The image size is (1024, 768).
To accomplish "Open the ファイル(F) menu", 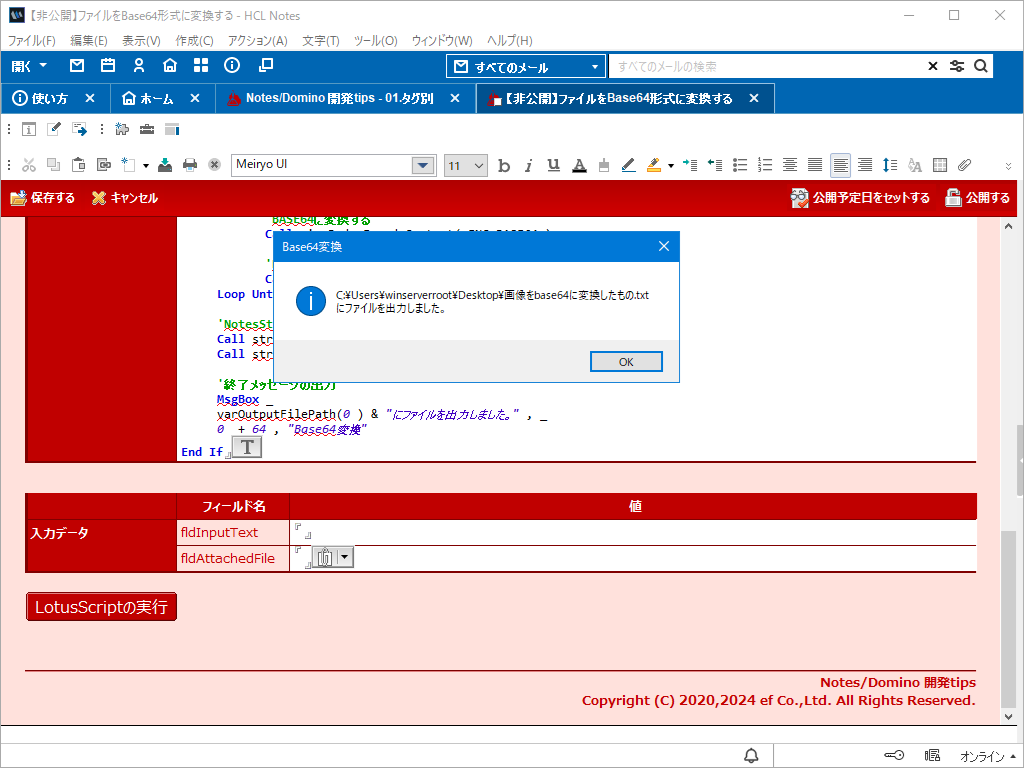I will pyautogui.click(x=32, y=41).
